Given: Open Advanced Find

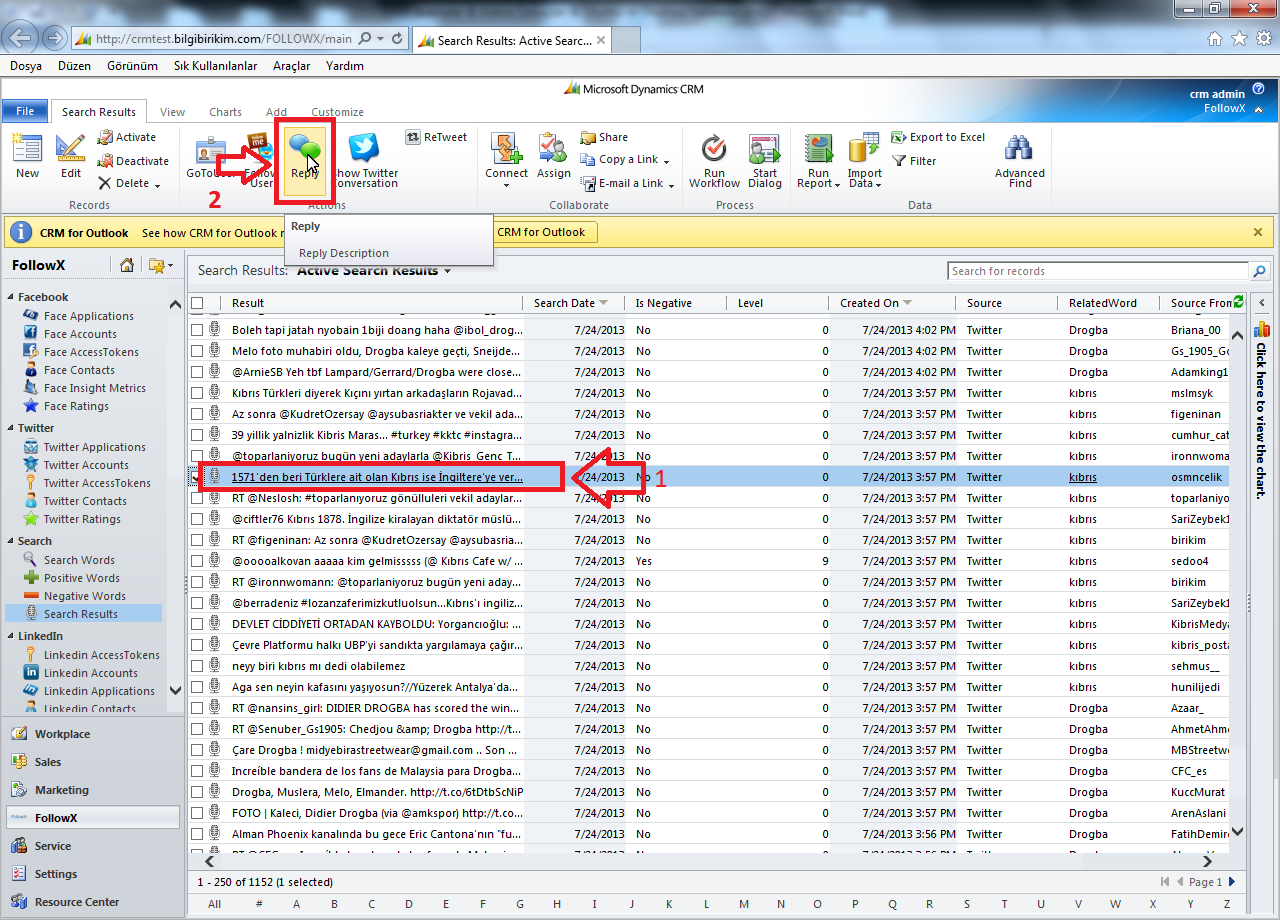Looking at the screenshot, I should (1019, 160).
